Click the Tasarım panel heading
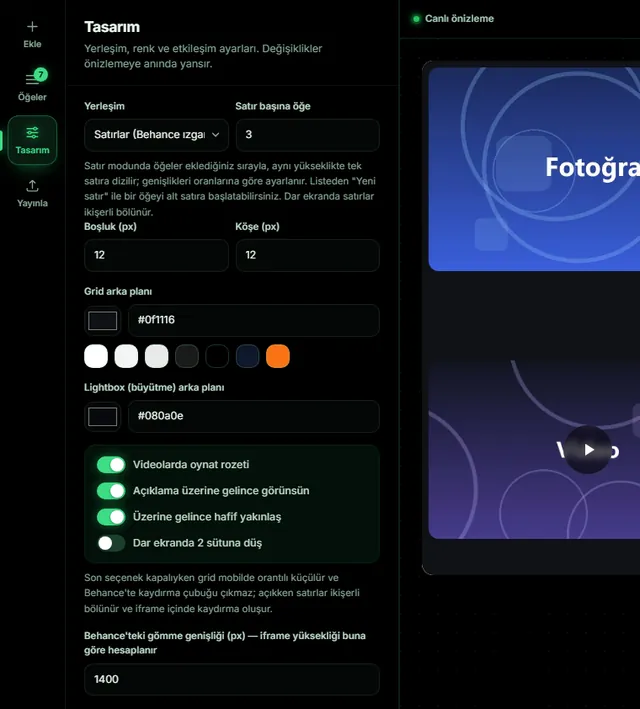The image size is (640, 709). point(112,27)
